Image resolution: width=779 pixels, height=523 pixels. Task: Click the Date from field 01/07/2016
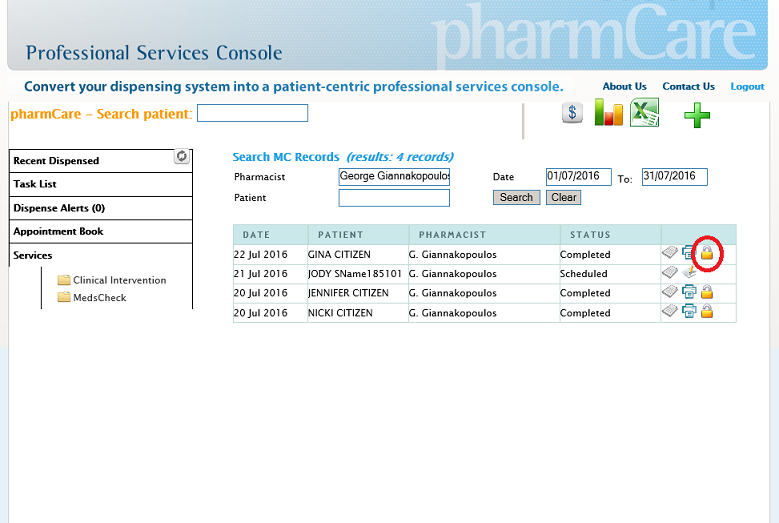(579, 176)
